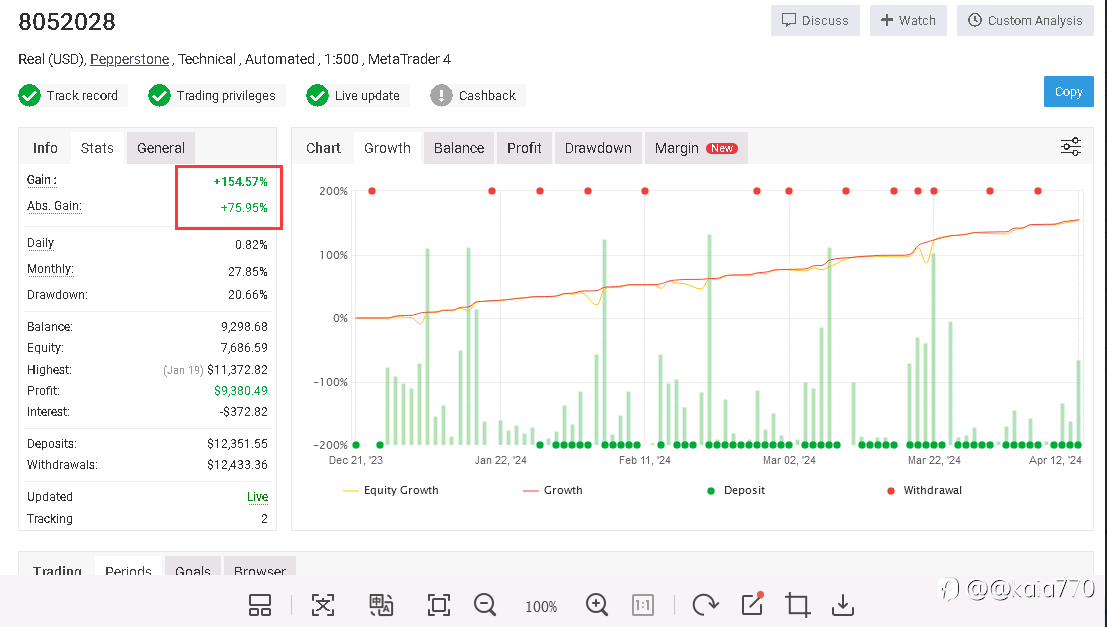Screen dimensions: 1107x627
Task: Toggle the Withdrawal legend series
Action: pyautogui.click(x=924, y=490)
